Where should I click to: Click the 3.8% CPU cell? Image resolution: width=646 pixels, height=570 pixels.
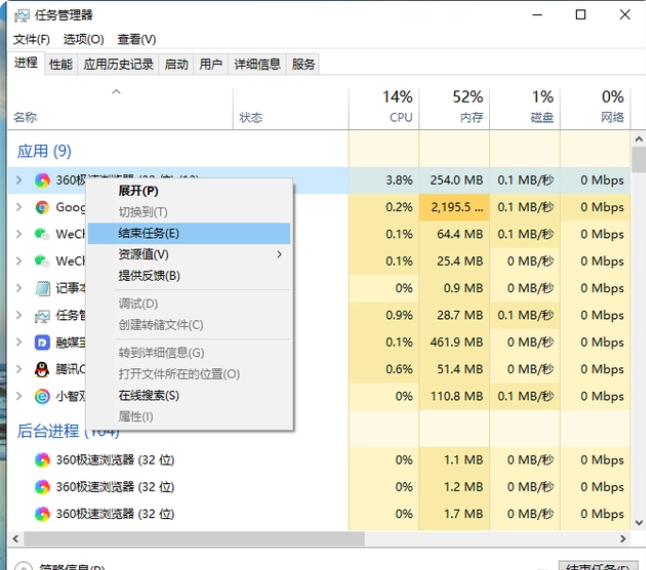point(384,180)
